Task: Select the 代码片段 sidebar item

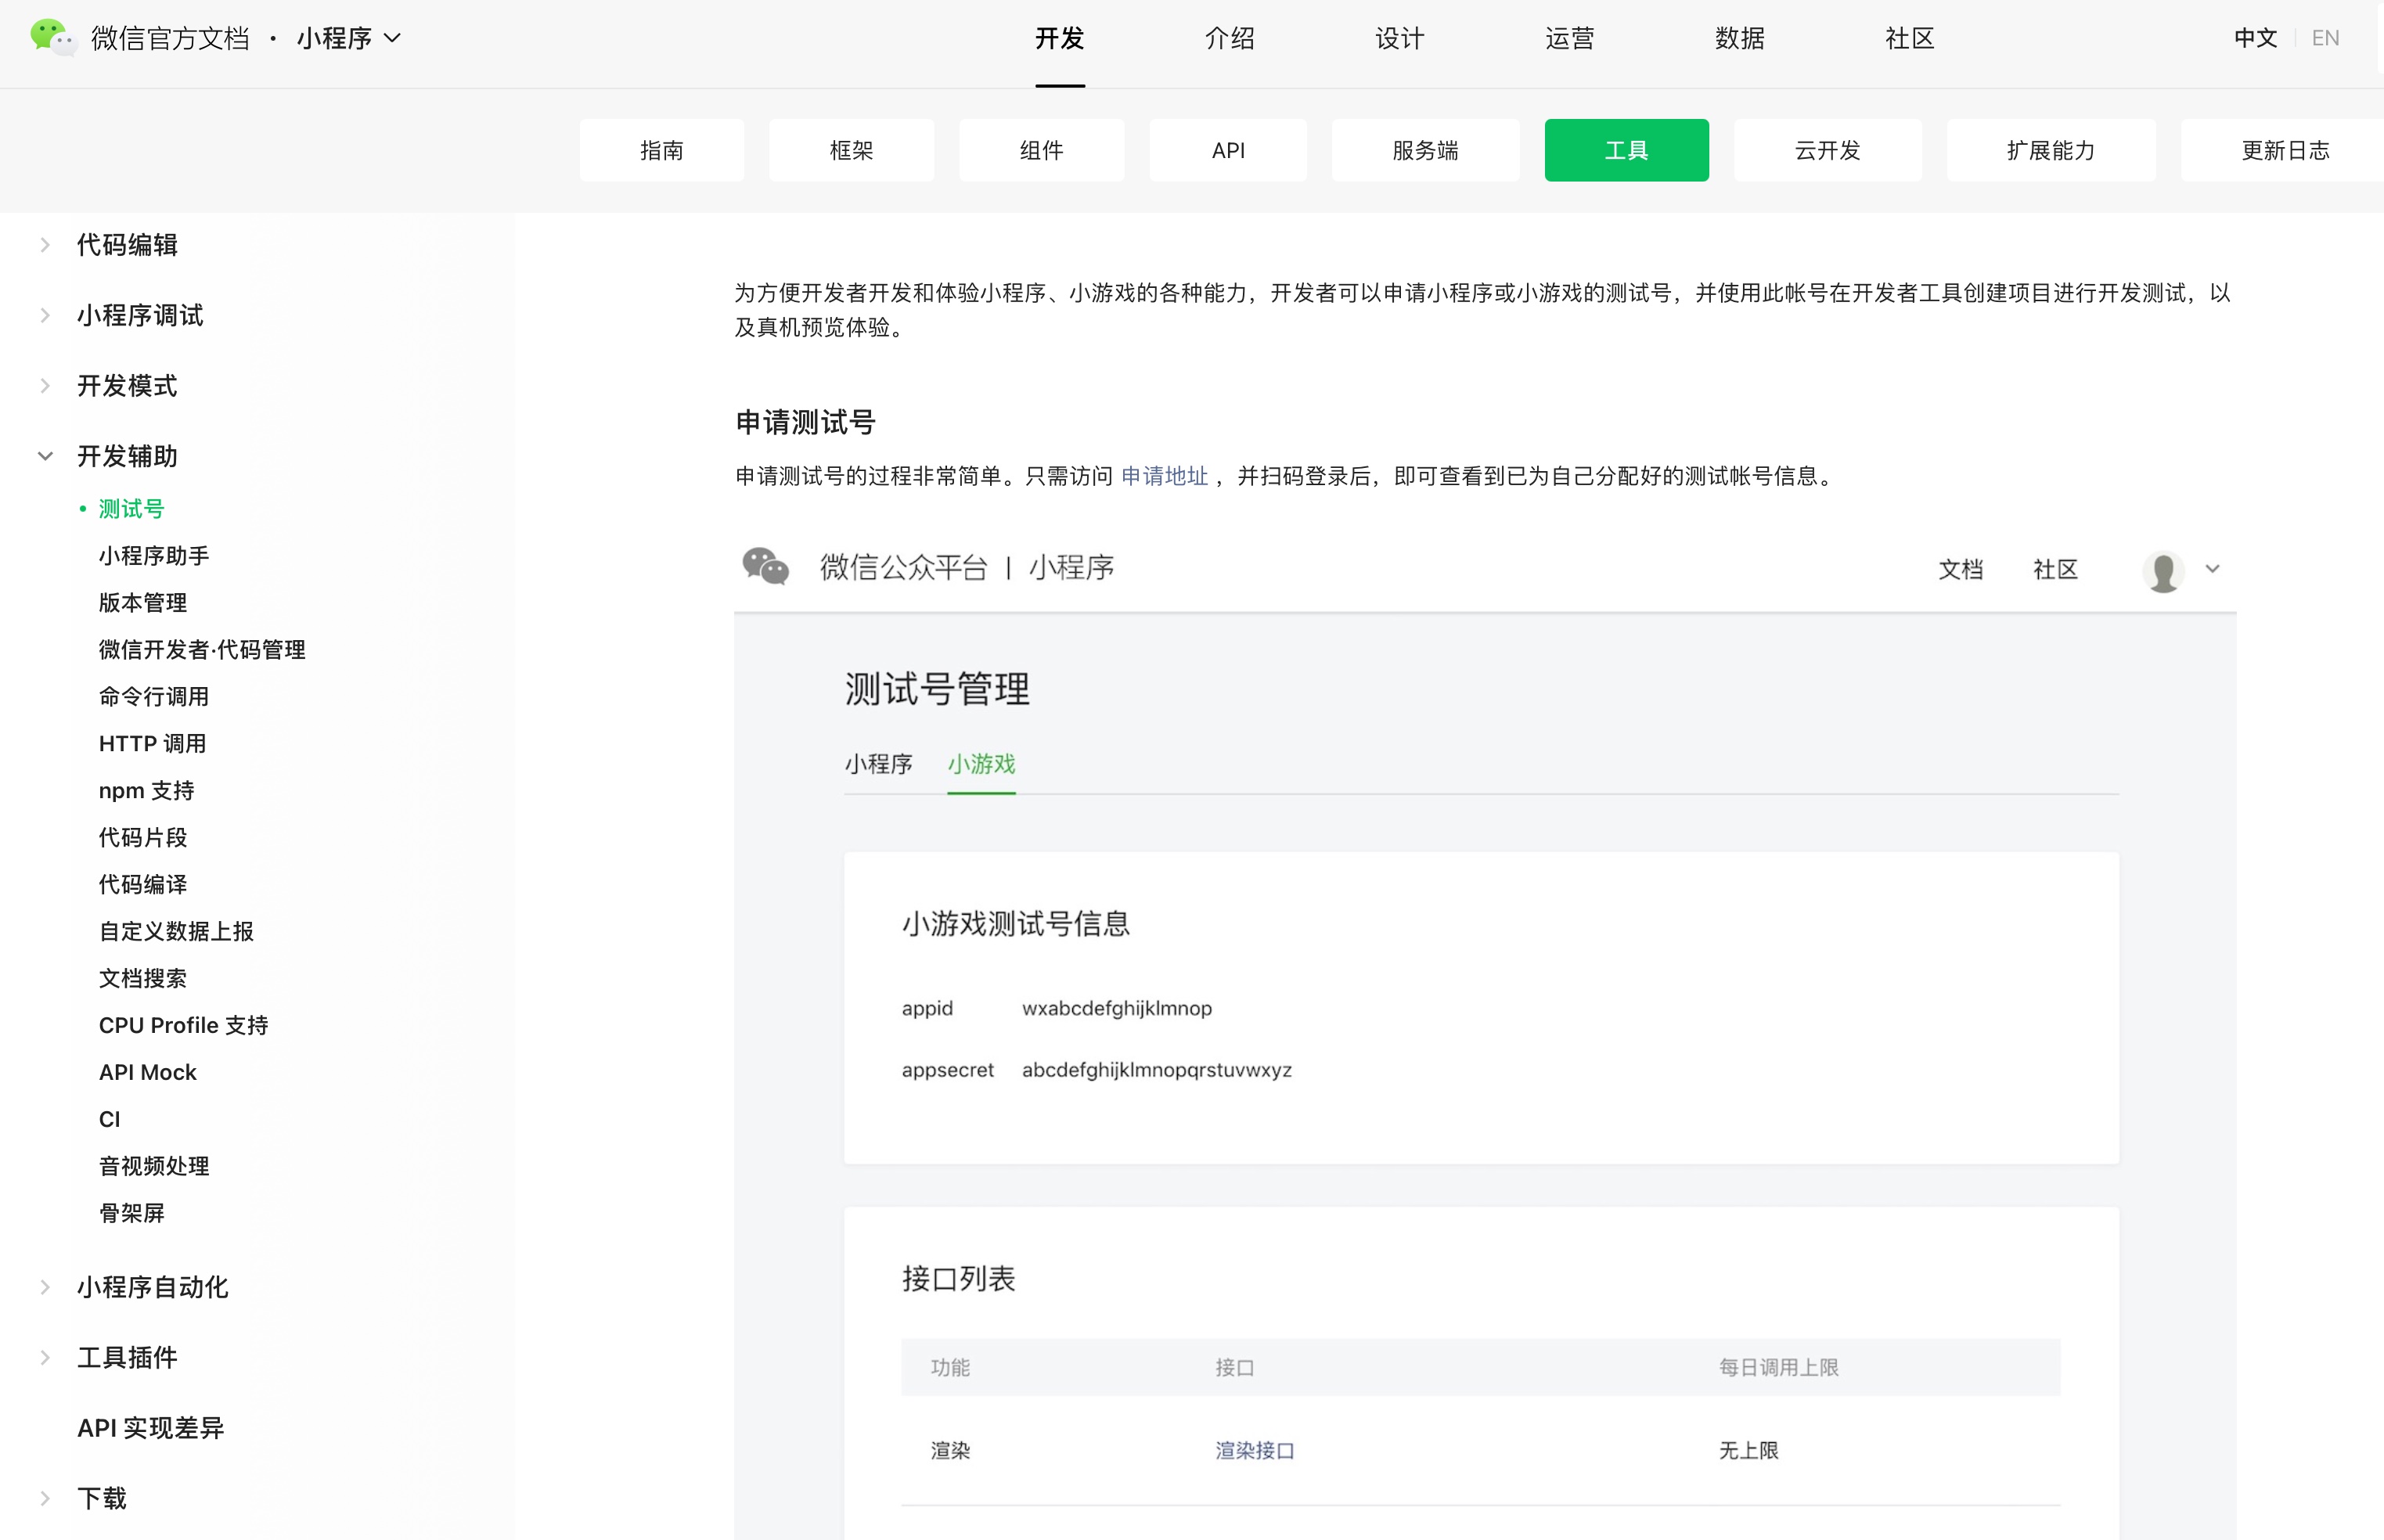Action: point(143,837)
